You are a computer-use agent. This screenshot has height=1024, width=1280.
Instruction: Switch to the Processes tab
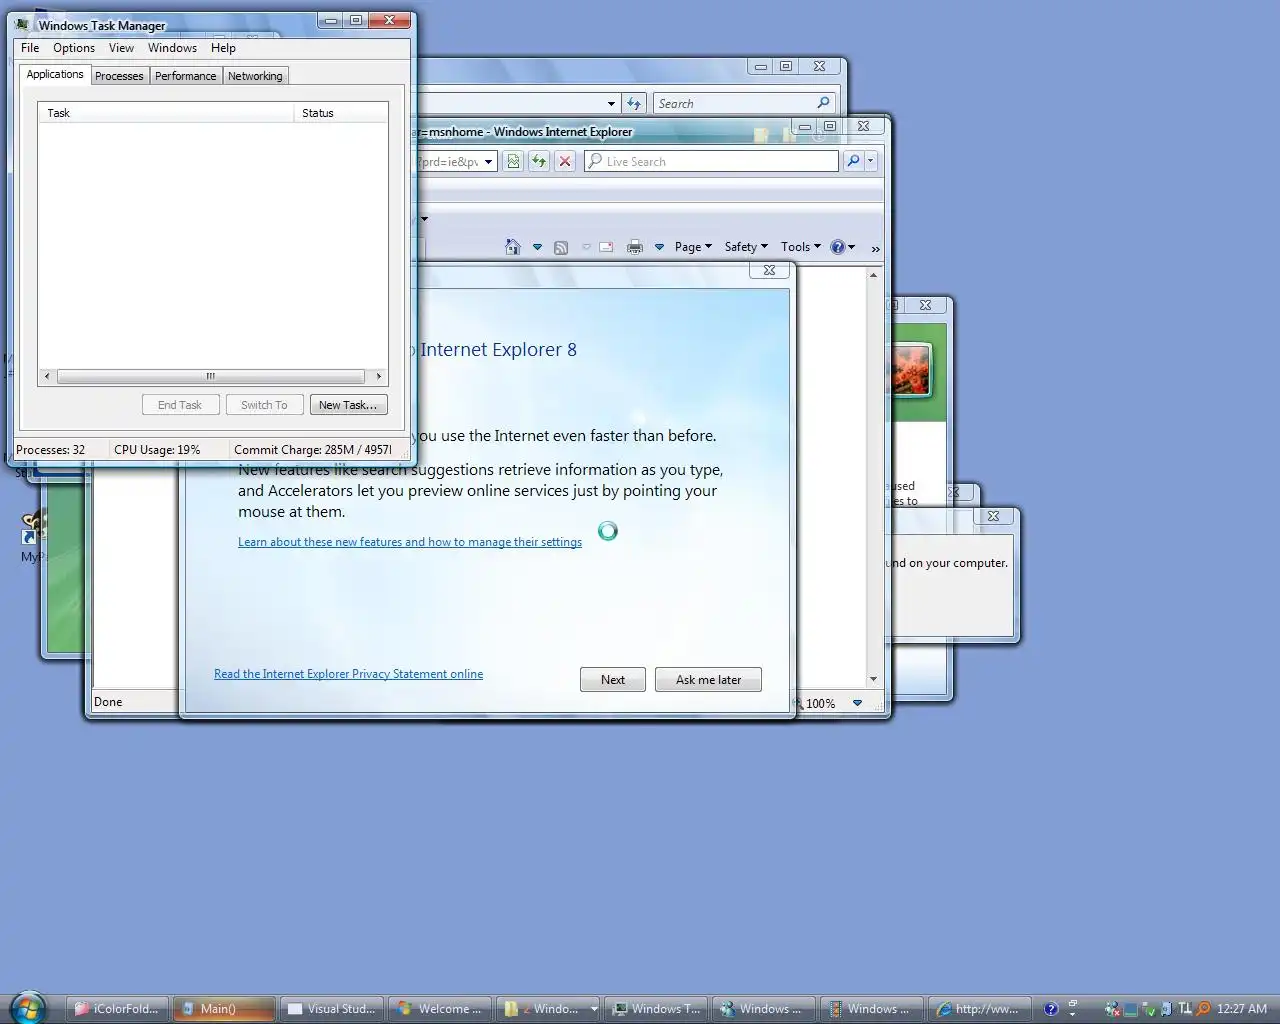pyautogui.click(x=119, y=76)
